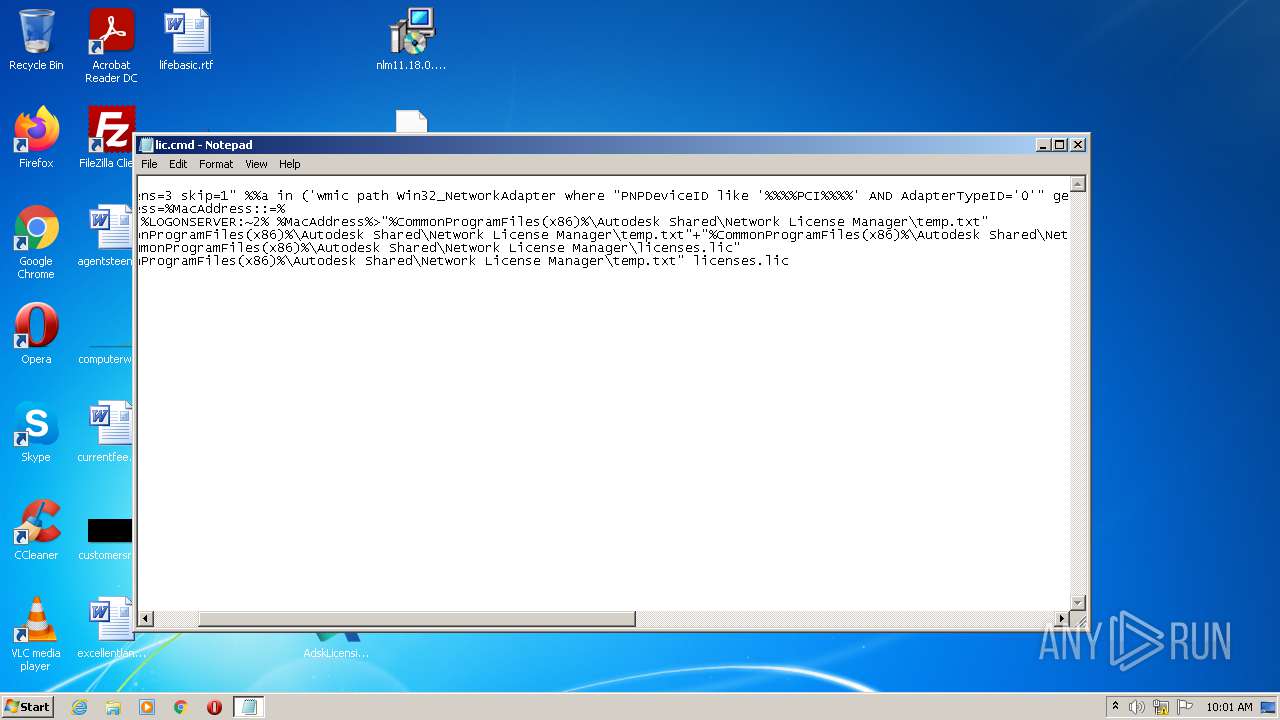The width and height of the screenshot is (1280, 720).
Task: Launch Acrobat Reader DC shortcut
Action: tap(111, 46)
